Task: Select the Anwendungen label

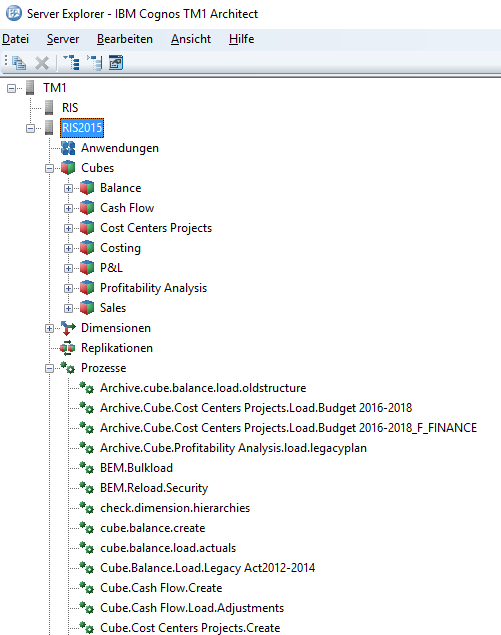Action: (x=120, y=148)
